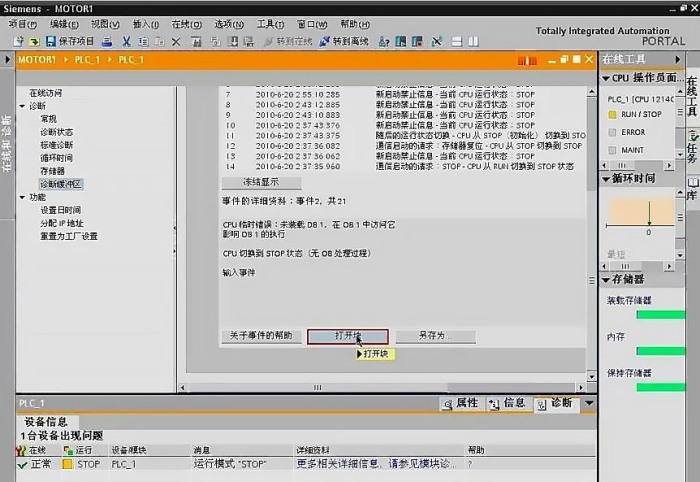Open the 任务 side tab
The image size is (700, 482).
pos(692,146)
